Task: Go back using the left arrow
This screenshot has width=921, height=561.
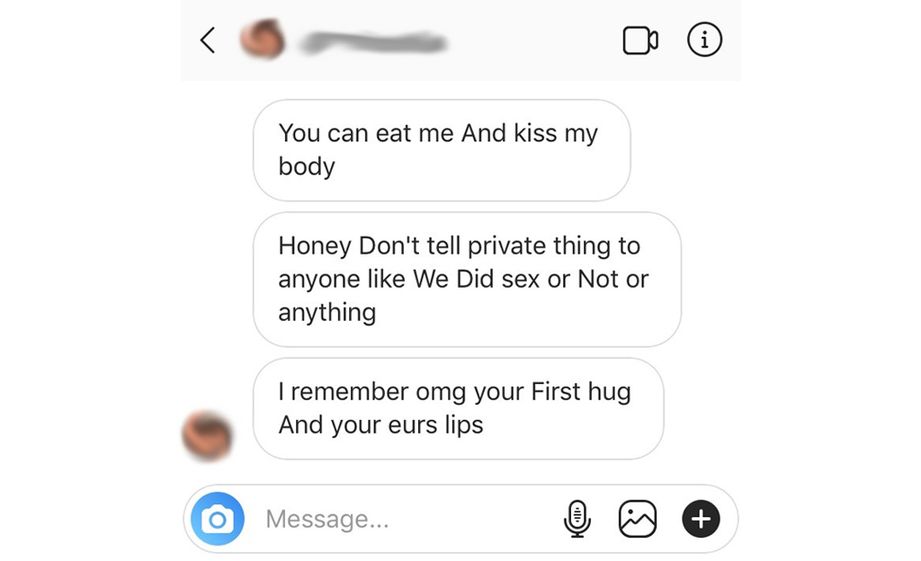Action: pyautogui.click(x=207, y=41)
